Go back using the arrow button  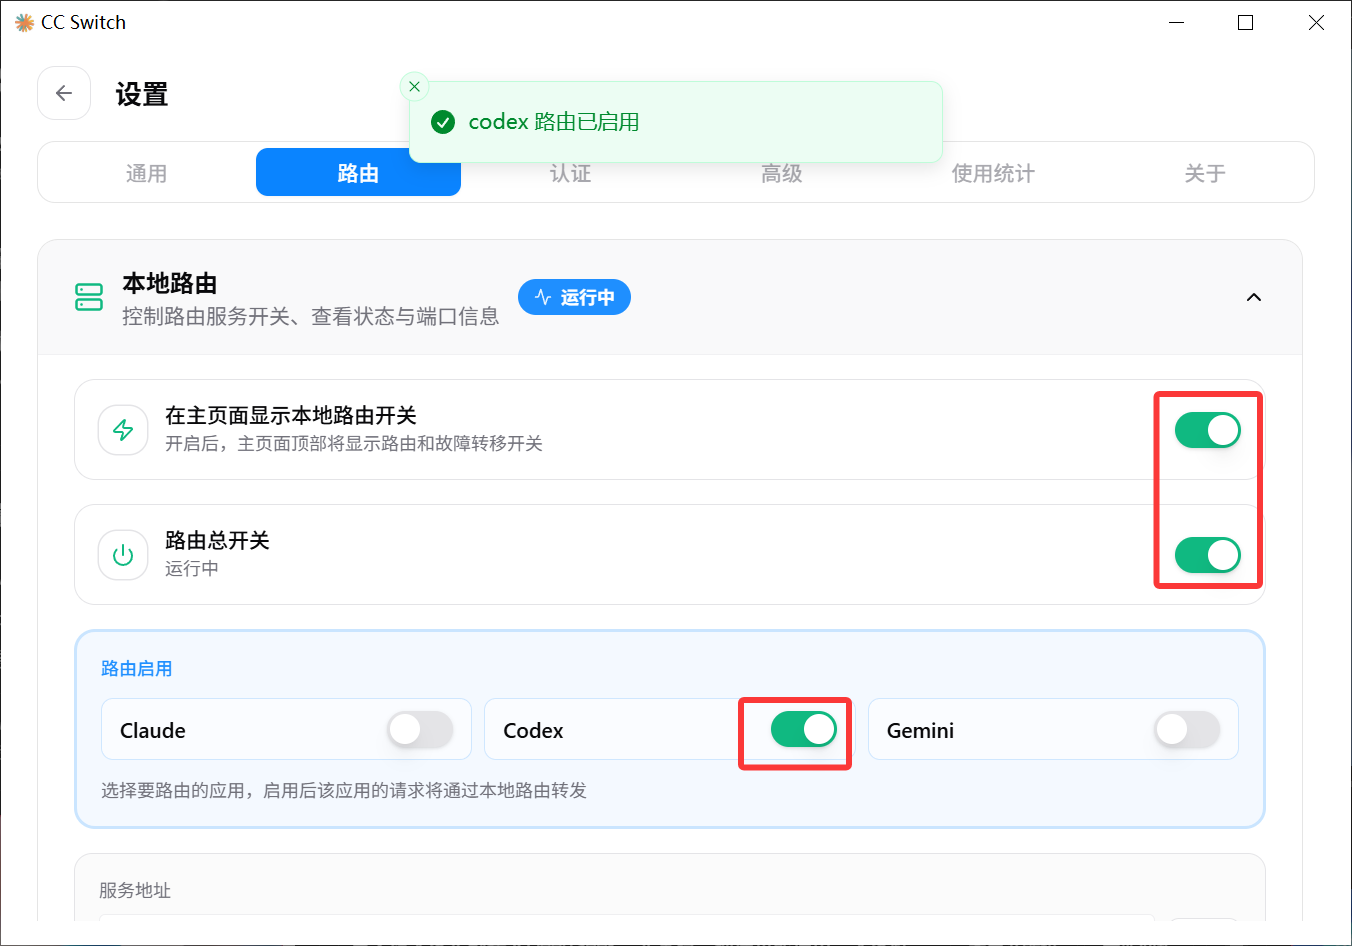[64, 93]
